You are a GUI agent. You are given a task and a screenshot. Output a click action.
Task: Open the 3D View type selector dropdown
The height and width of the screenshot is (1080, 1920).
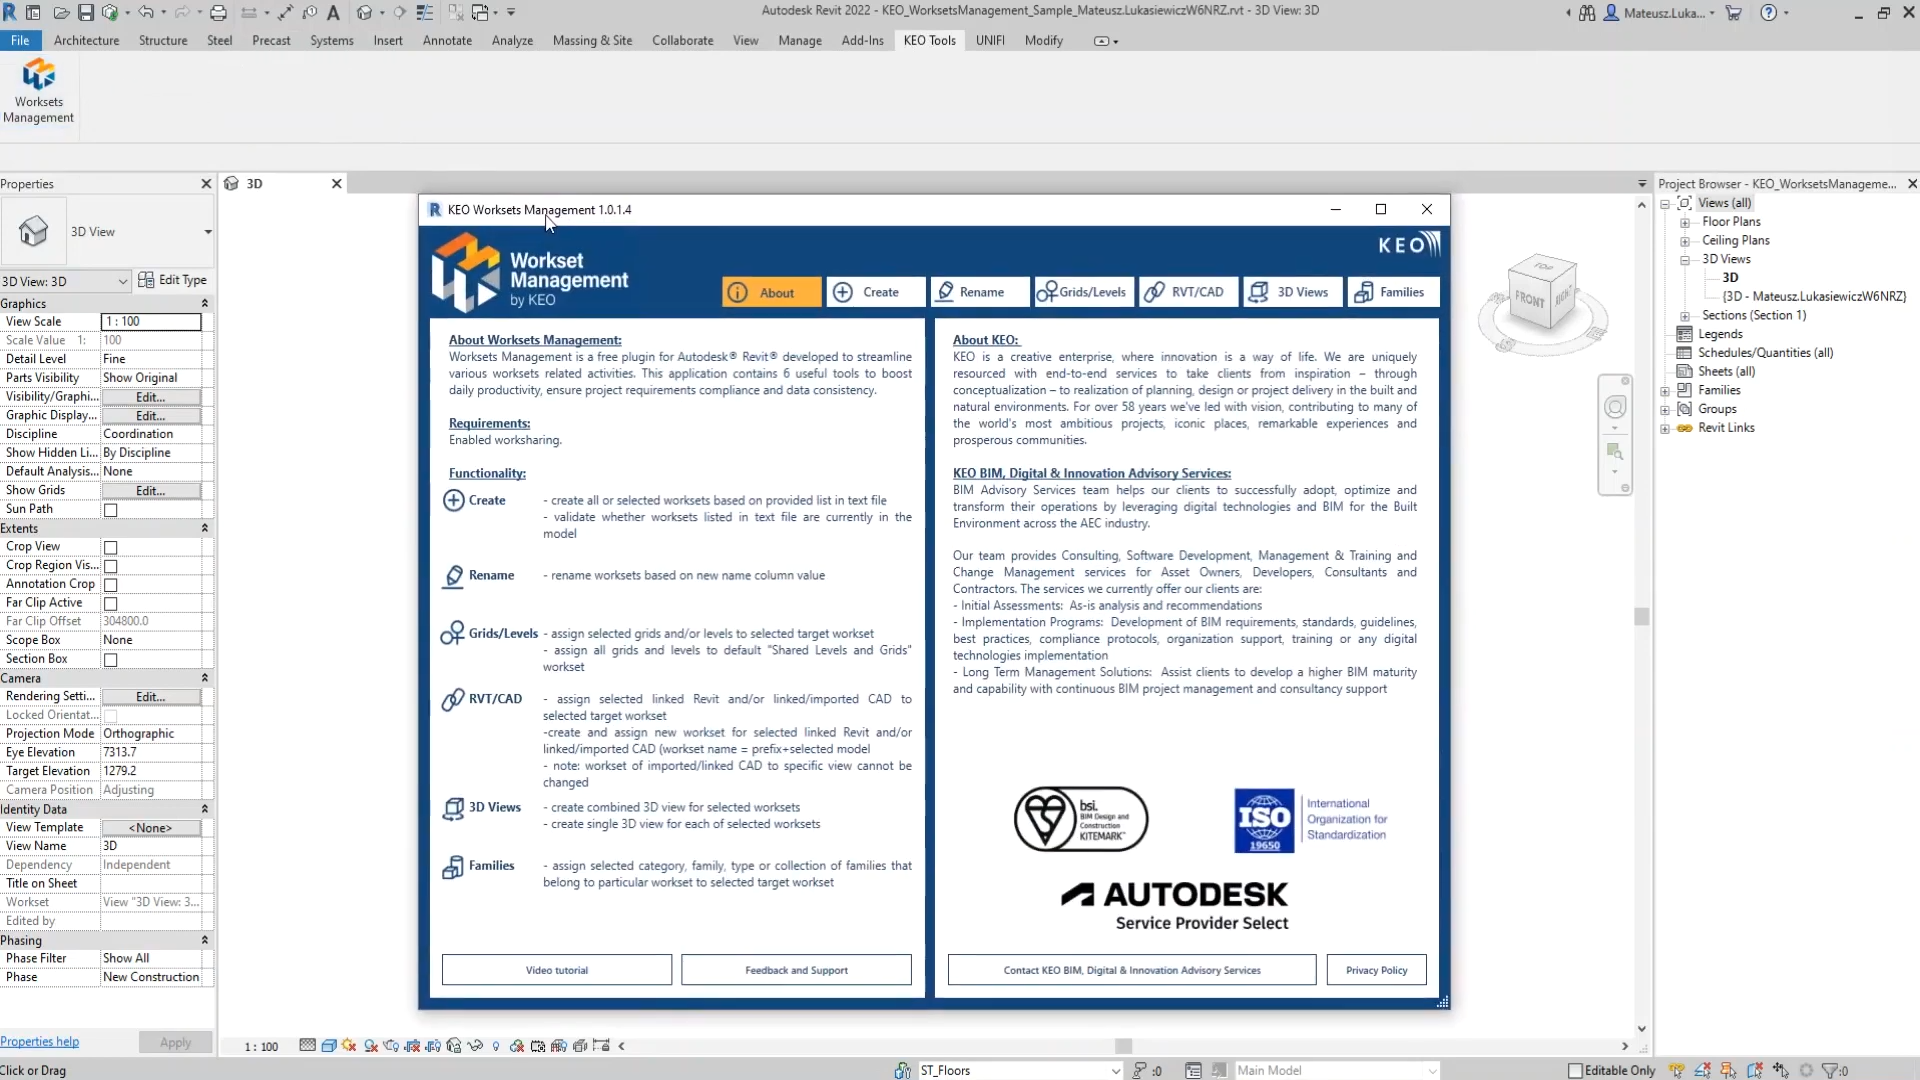tap(208, 232)
